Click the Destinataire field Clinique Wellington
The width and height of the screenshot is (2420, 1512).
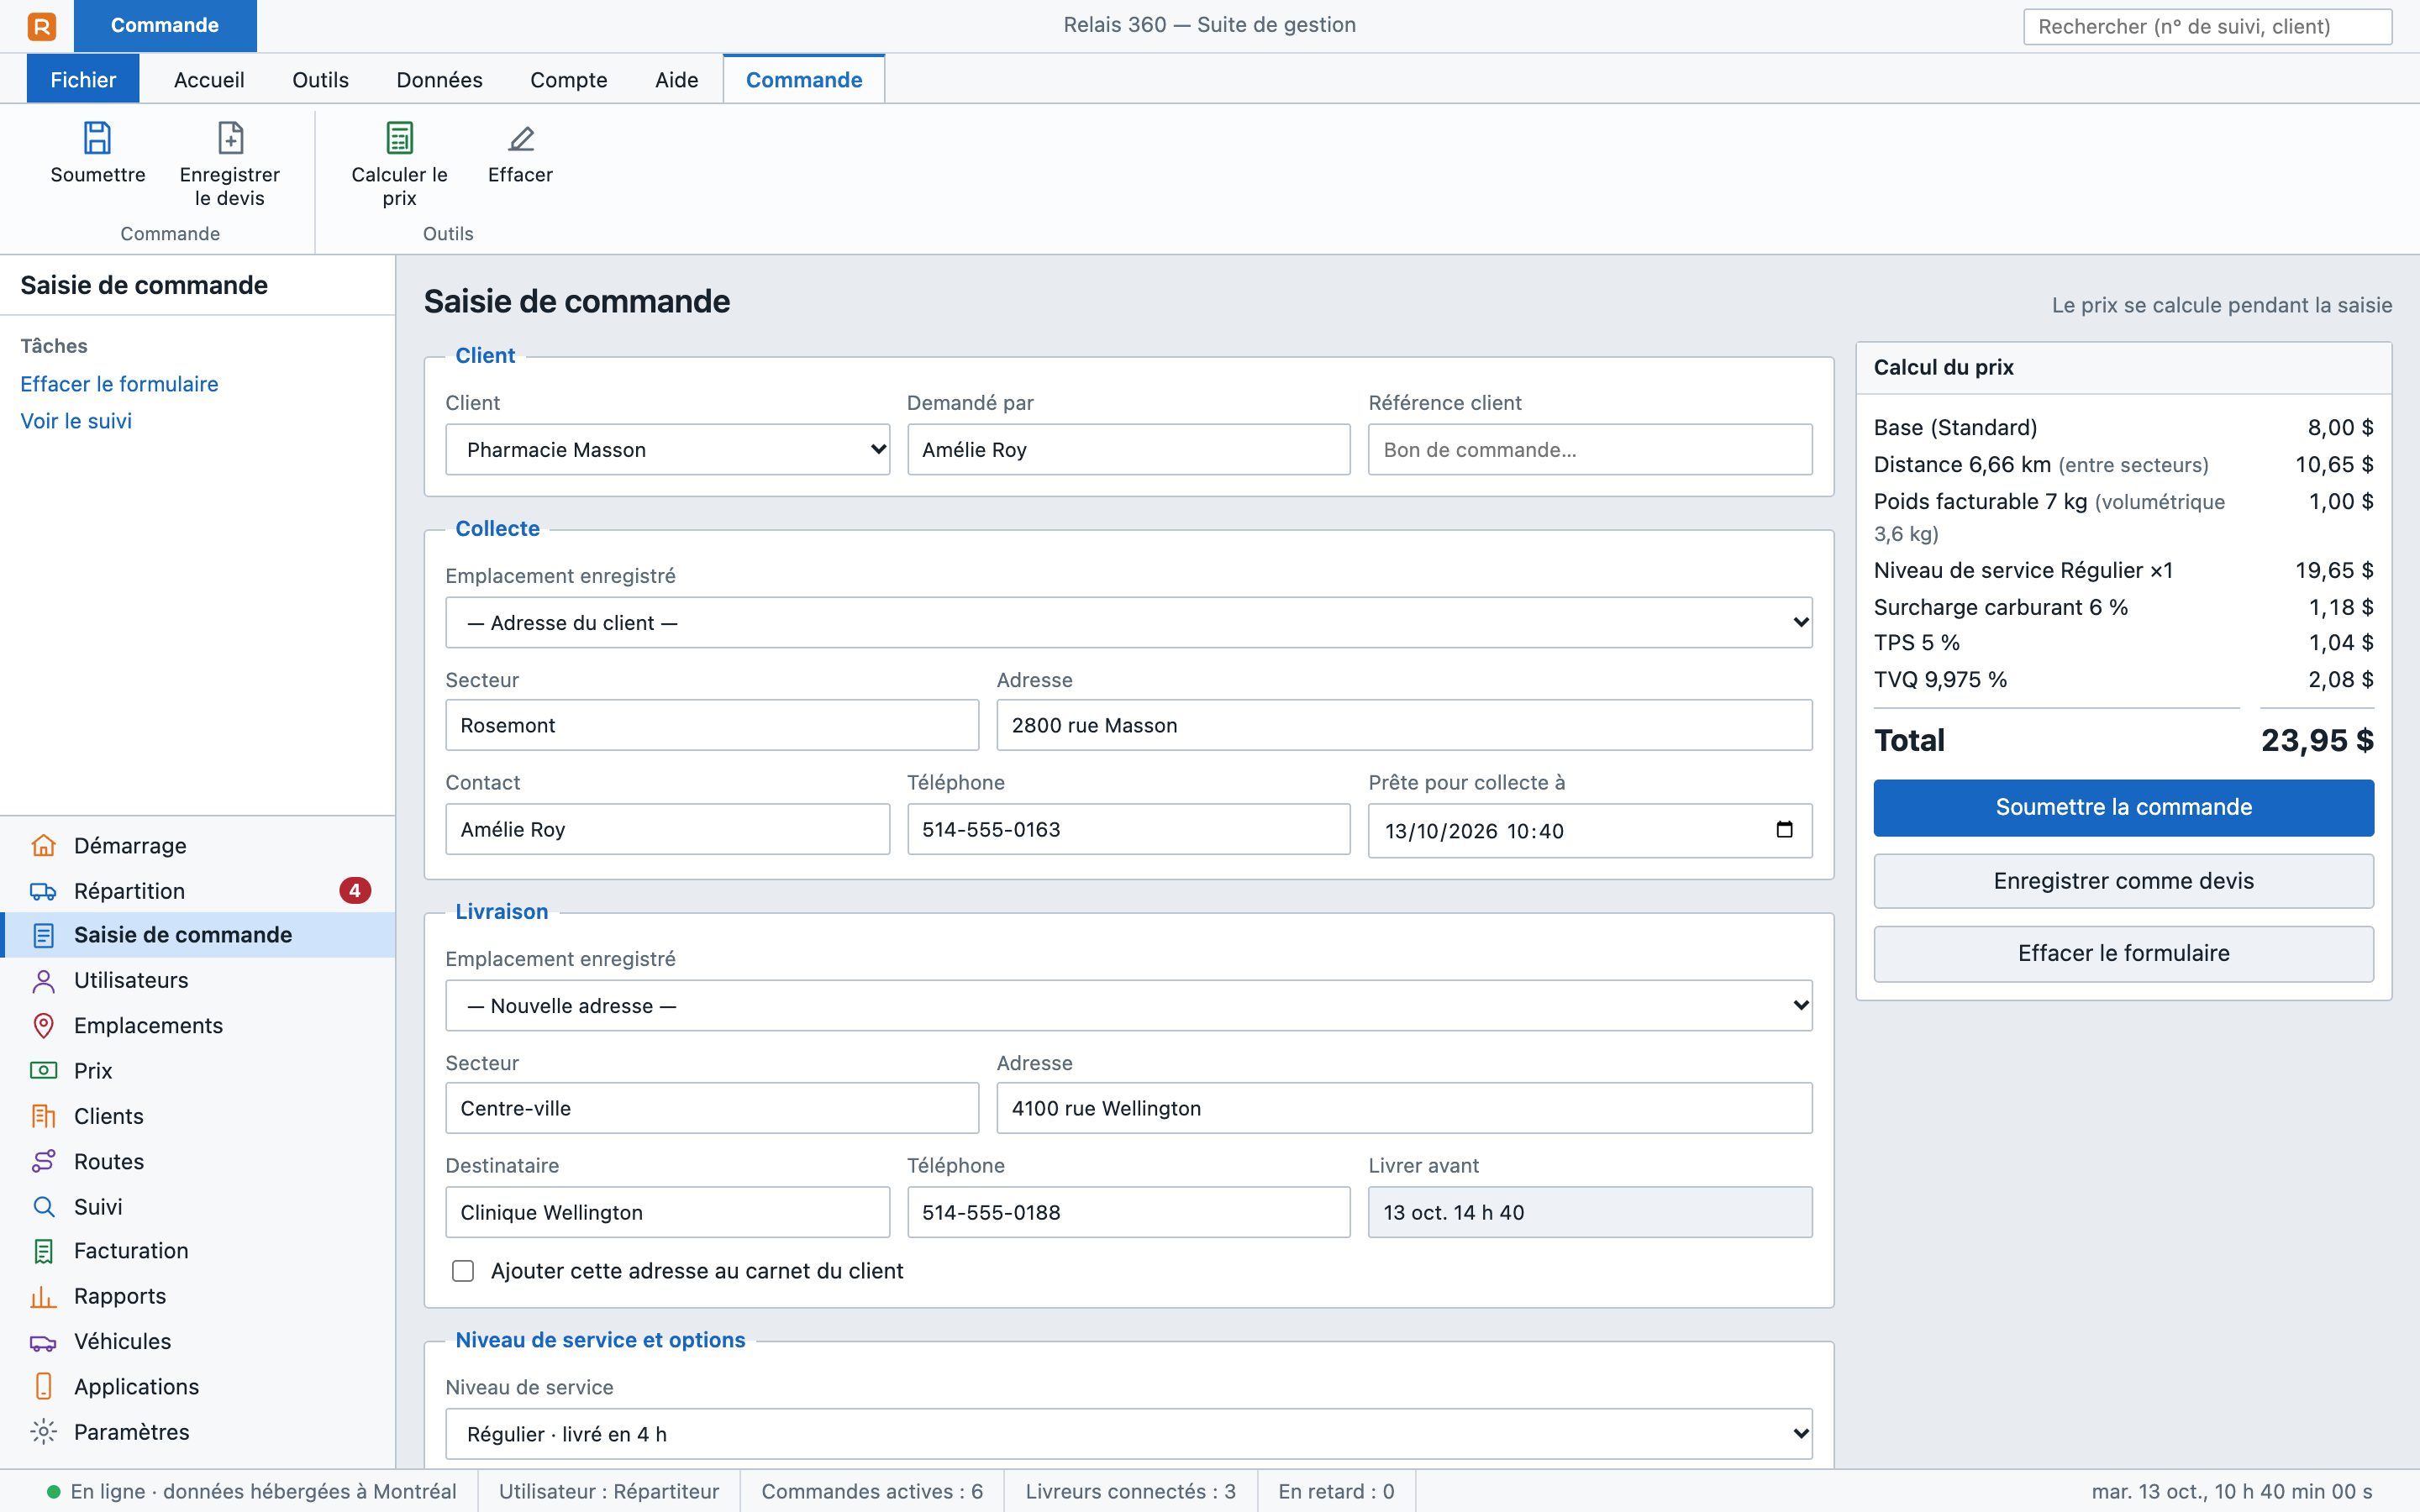click(667, 1212)
